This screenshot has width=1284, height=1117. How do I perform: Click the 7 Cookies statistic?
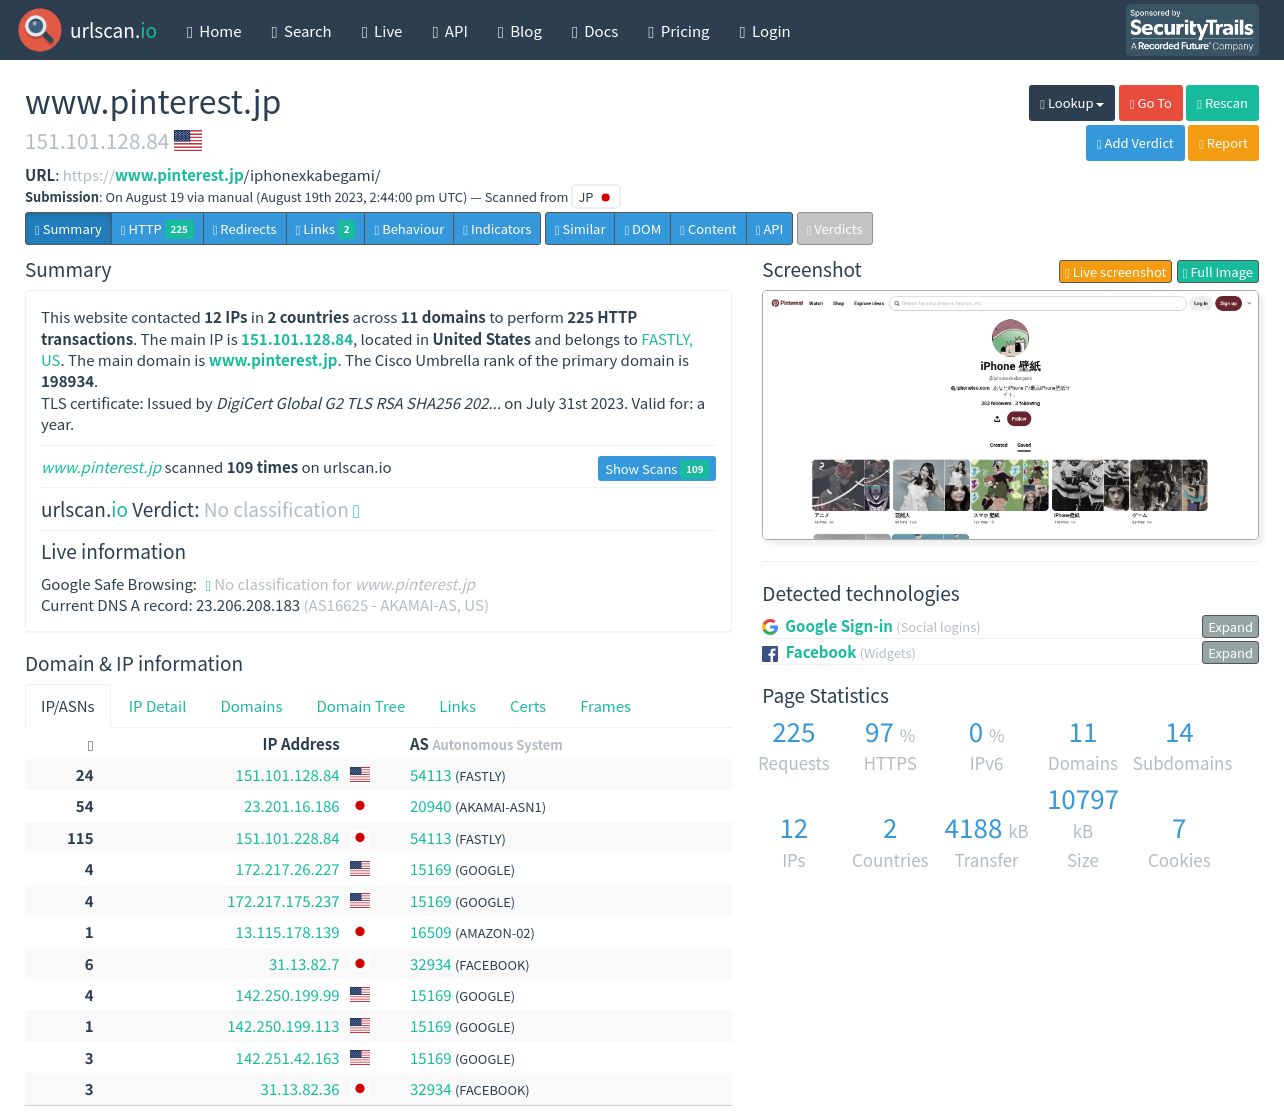[1179, 843]
